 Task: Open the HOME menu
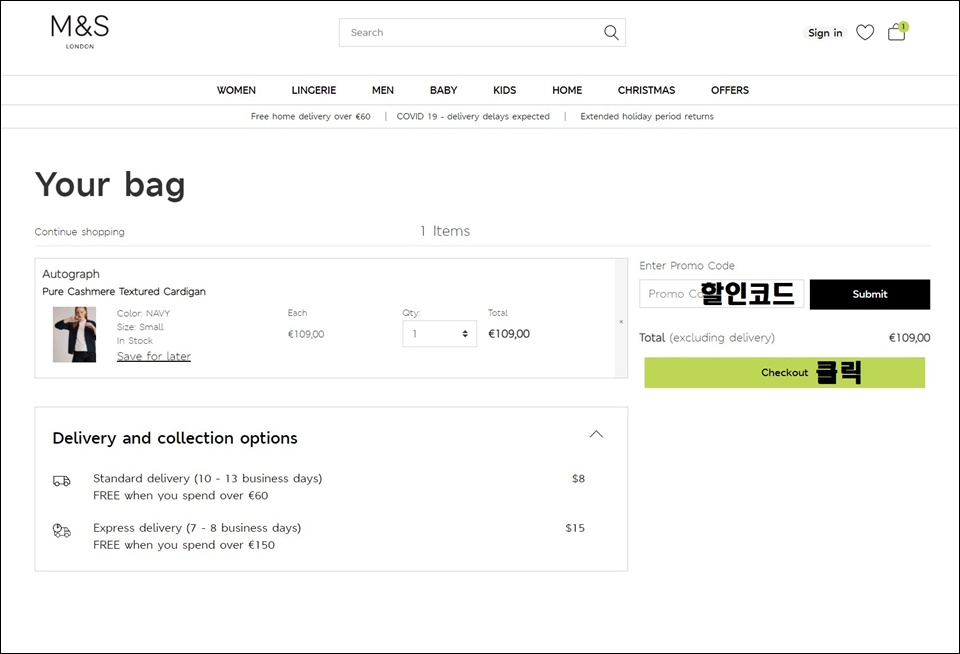point(567,90)
